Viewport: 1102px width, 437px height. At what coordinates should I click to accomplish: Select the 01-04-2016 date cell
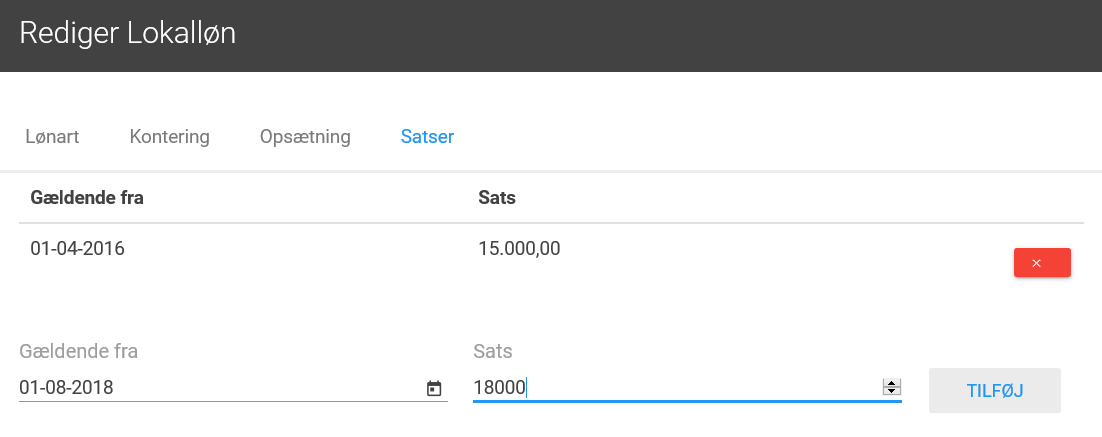coord(77,249)
